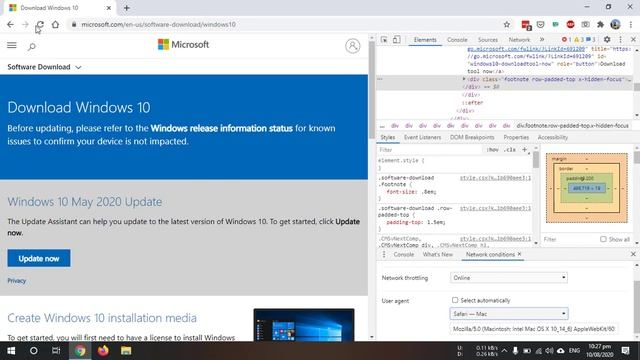The width and height of the screenshot is (640, 360).
Task: Click the custom user agent string field
Action: click(533, 329)
